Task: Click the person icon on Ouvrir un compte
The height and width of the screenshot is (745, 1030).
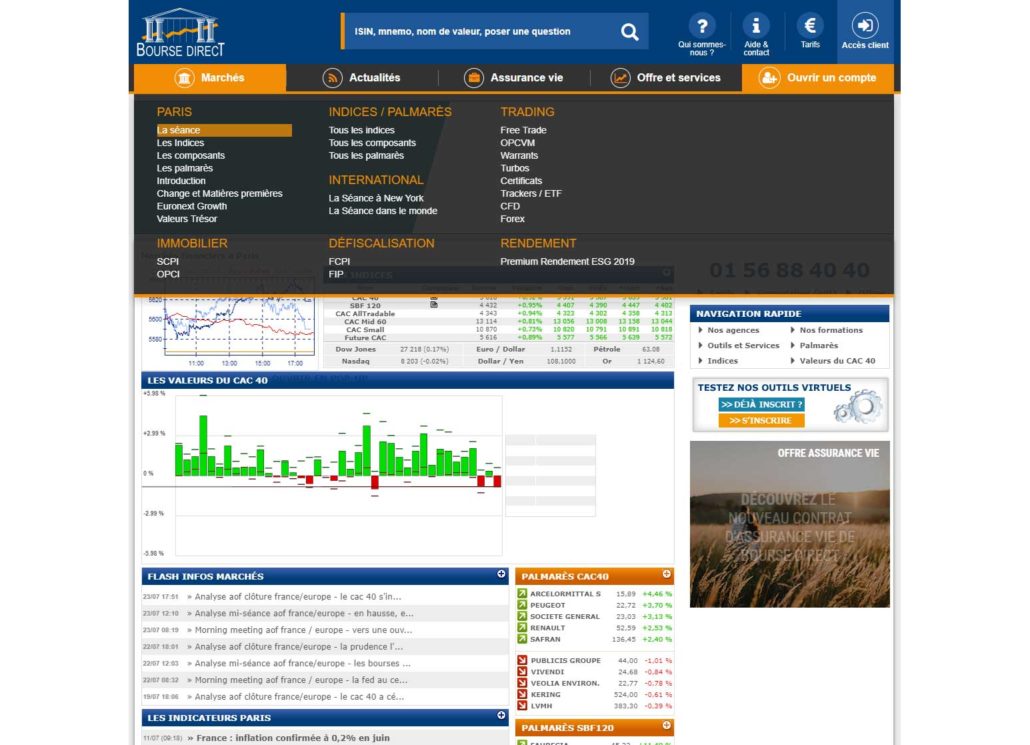Action: 768,77
